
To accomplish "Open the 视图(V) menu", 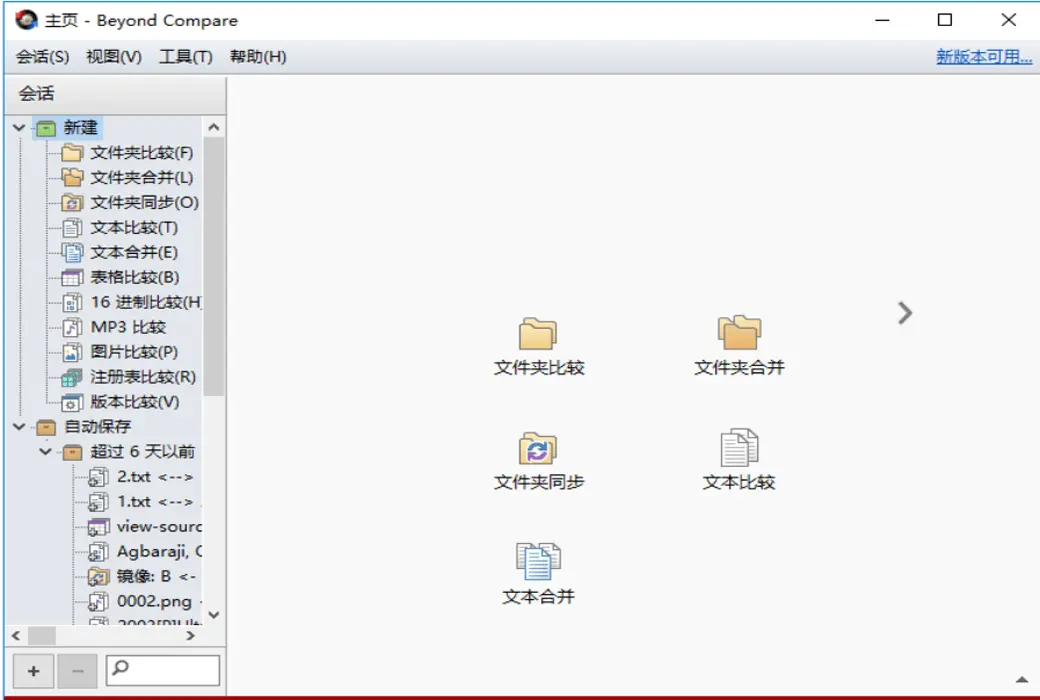I will click(x=114, y=57).
